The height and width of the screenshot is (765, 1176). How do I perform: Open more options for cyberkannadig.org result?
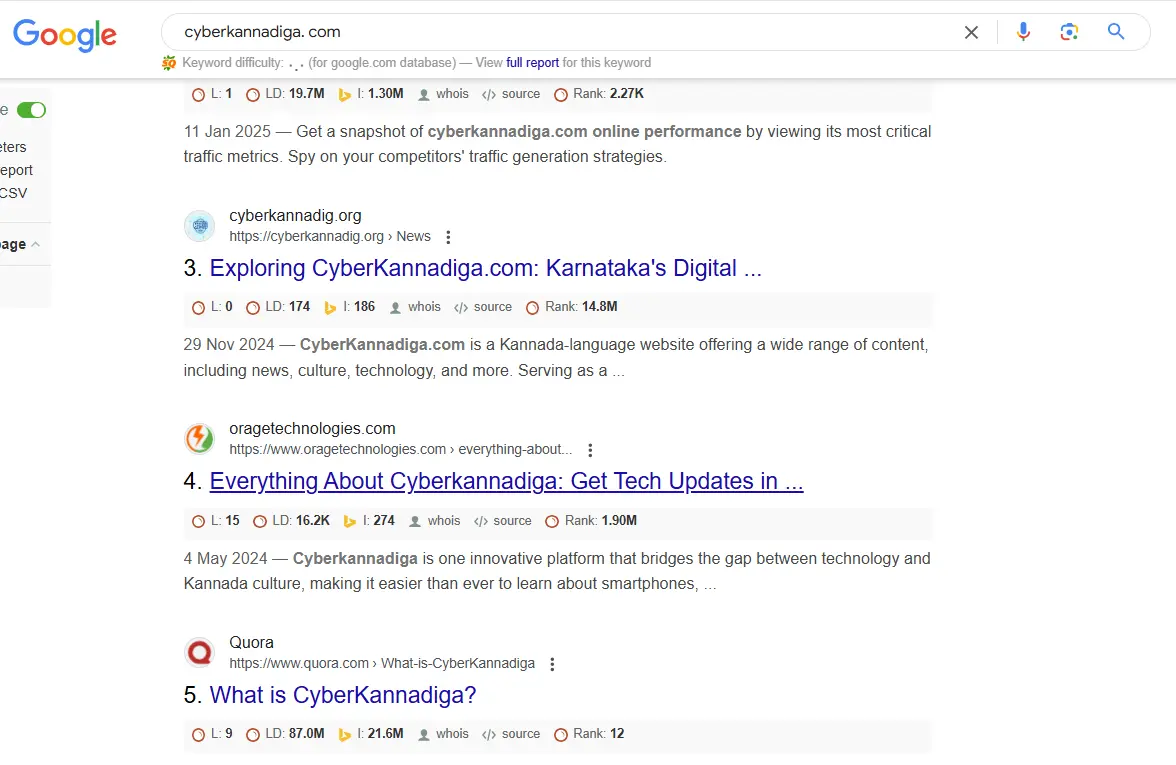(x=448, y=237)
